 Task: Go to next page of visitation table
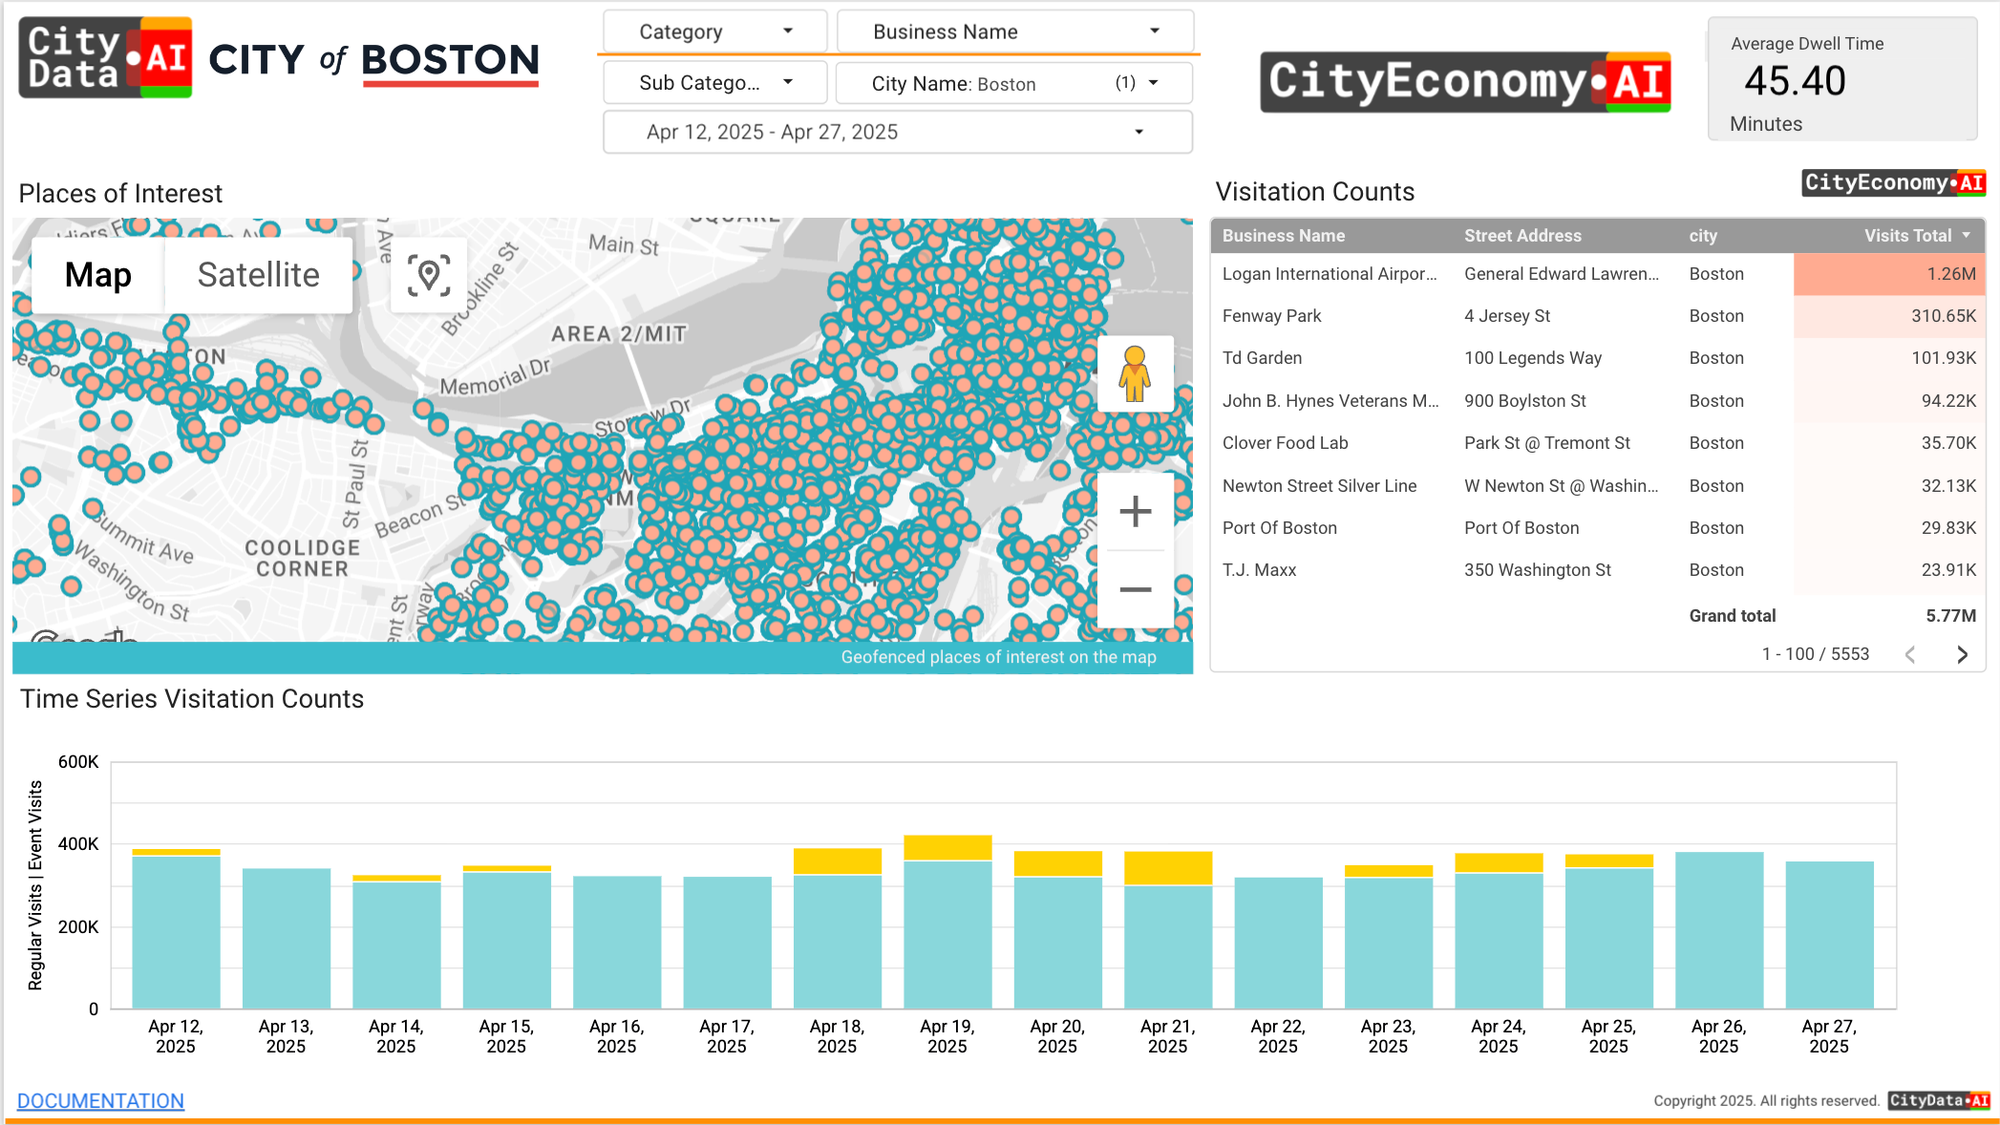[1962, 654]
